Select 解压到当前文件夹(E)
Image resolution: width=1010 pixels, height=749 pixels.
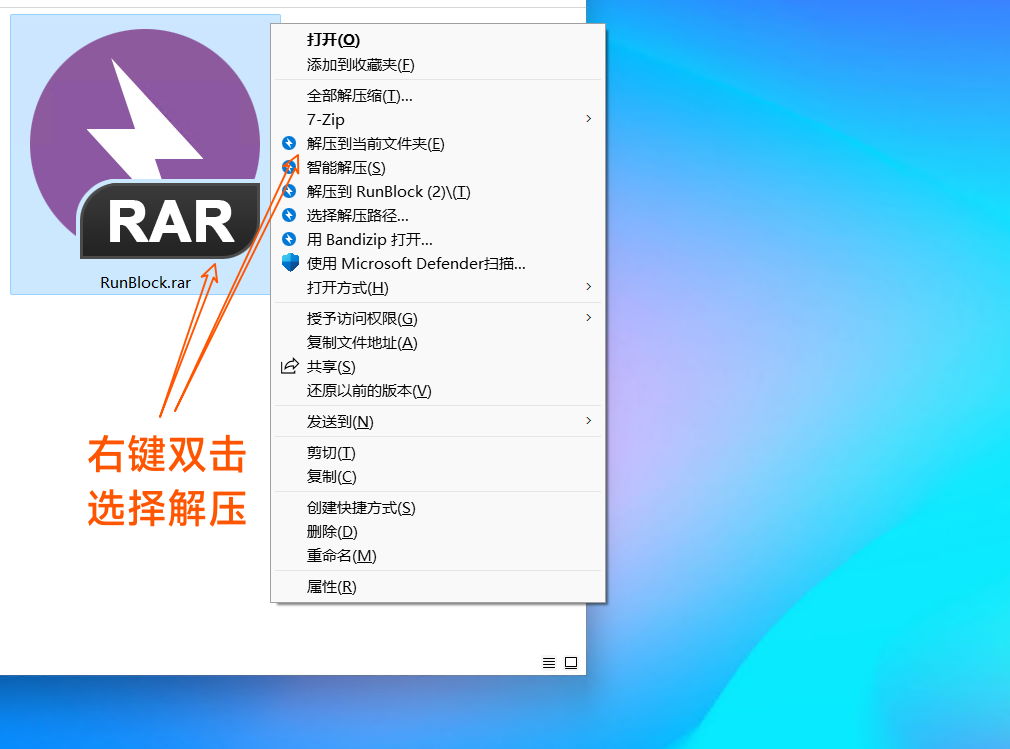[438, 143]
